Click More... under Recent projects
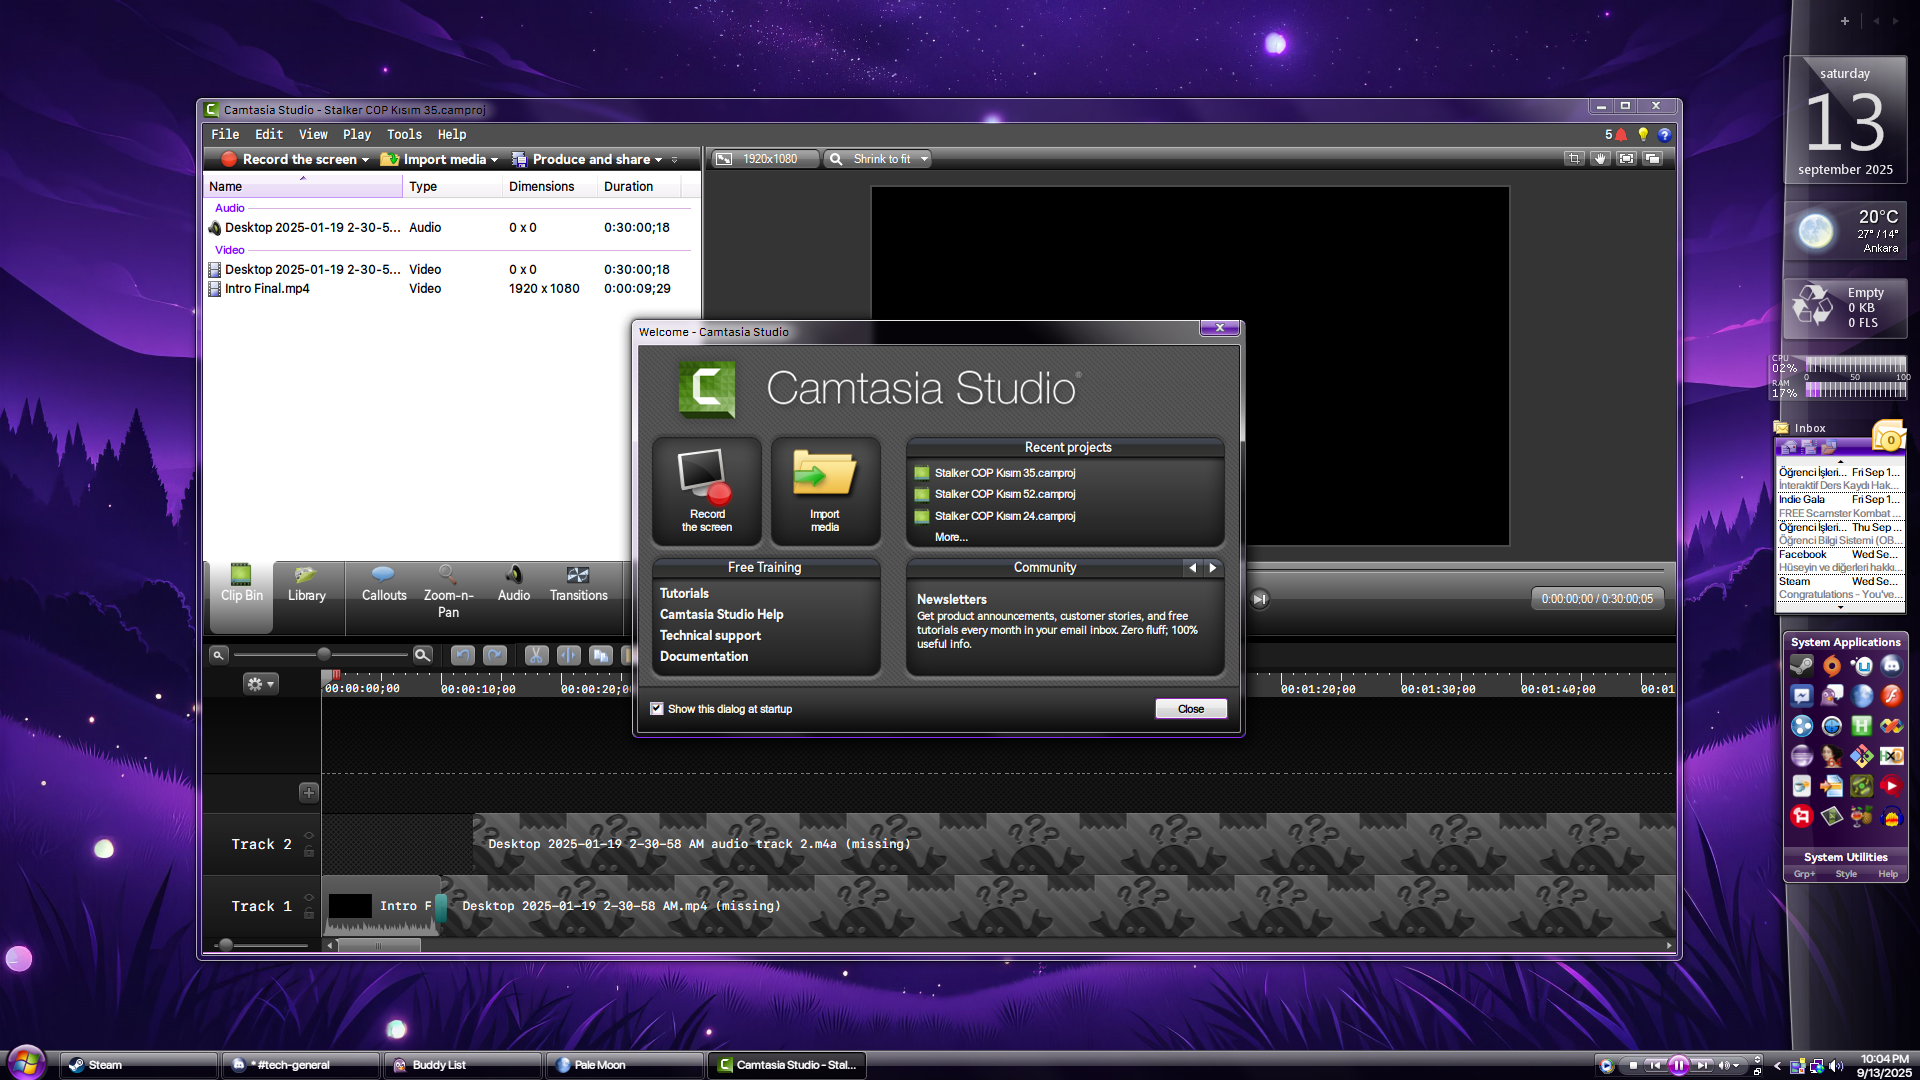1920x1080 pixels. 951,537
